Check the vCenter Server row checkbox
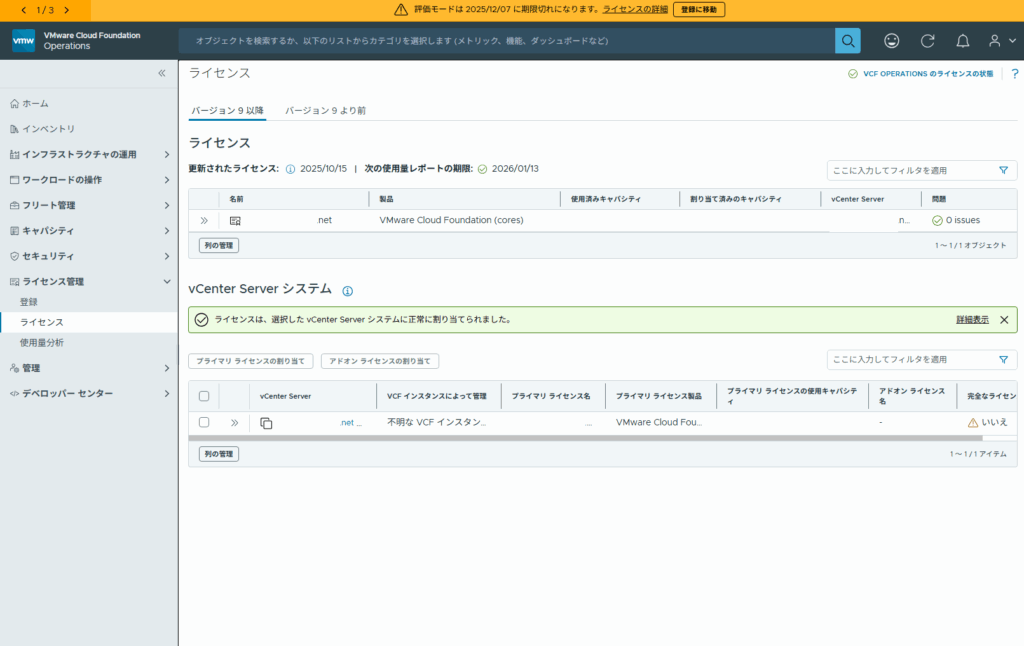The image size is (1024, 646). click(204, 423)
